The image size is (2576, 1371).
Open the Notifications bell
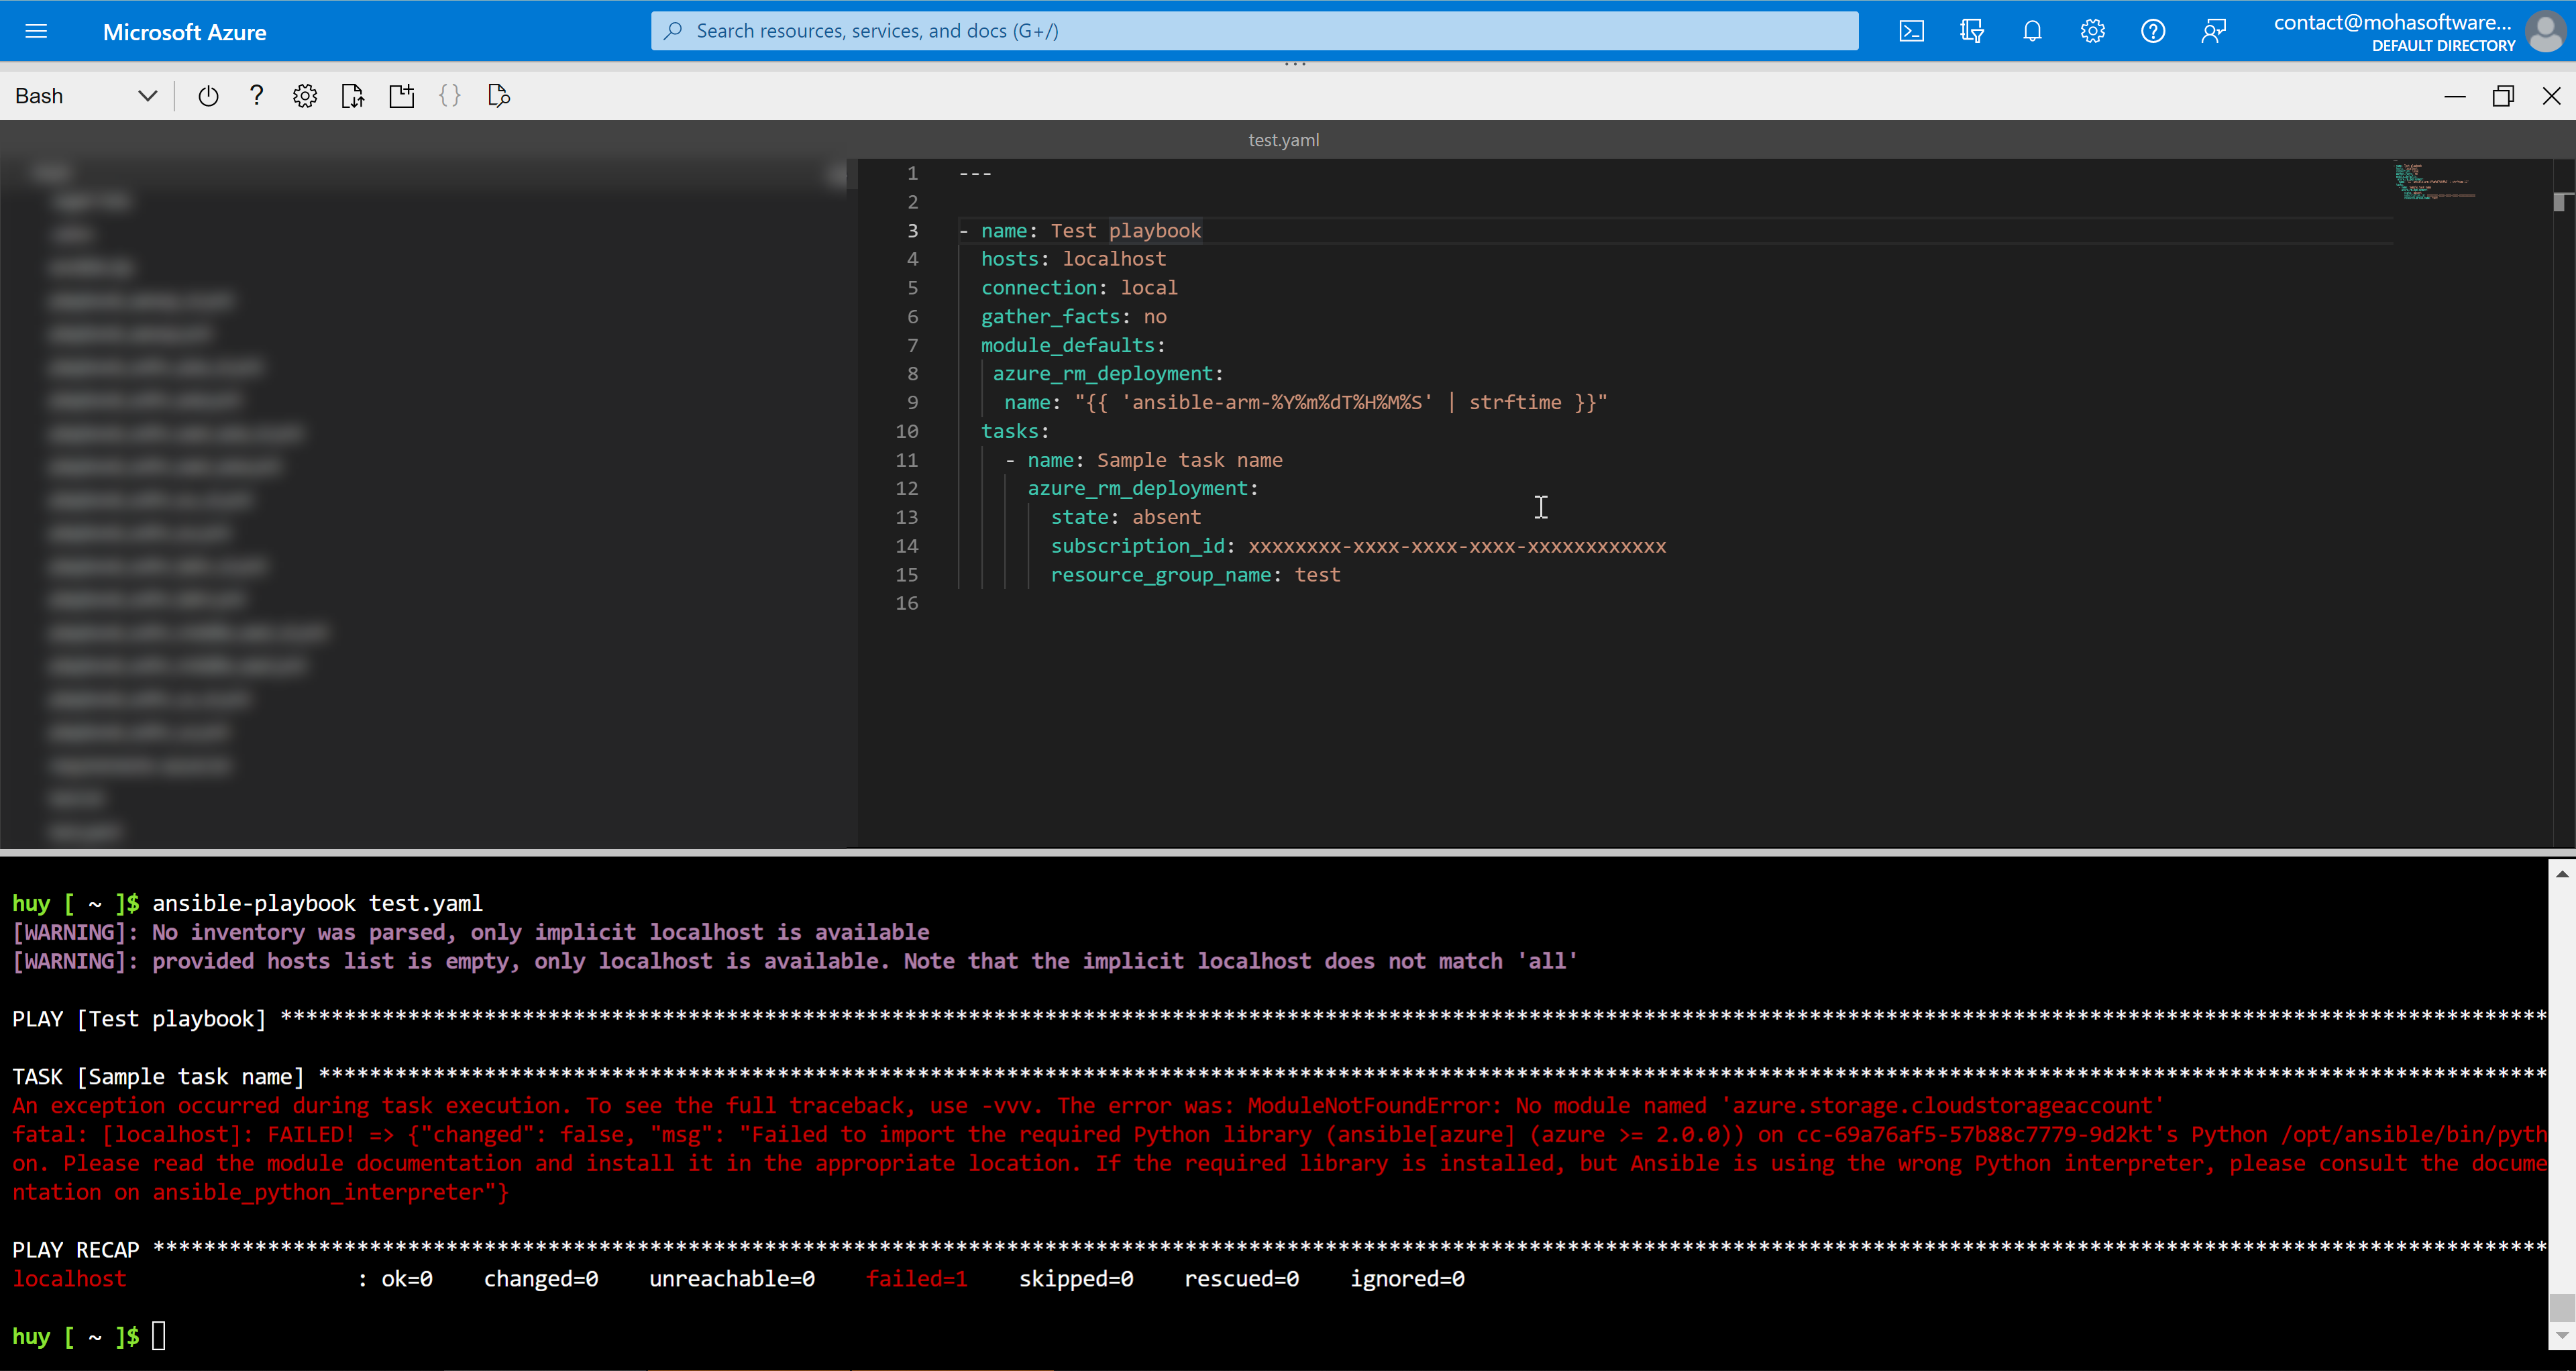tap(2032, 31)
